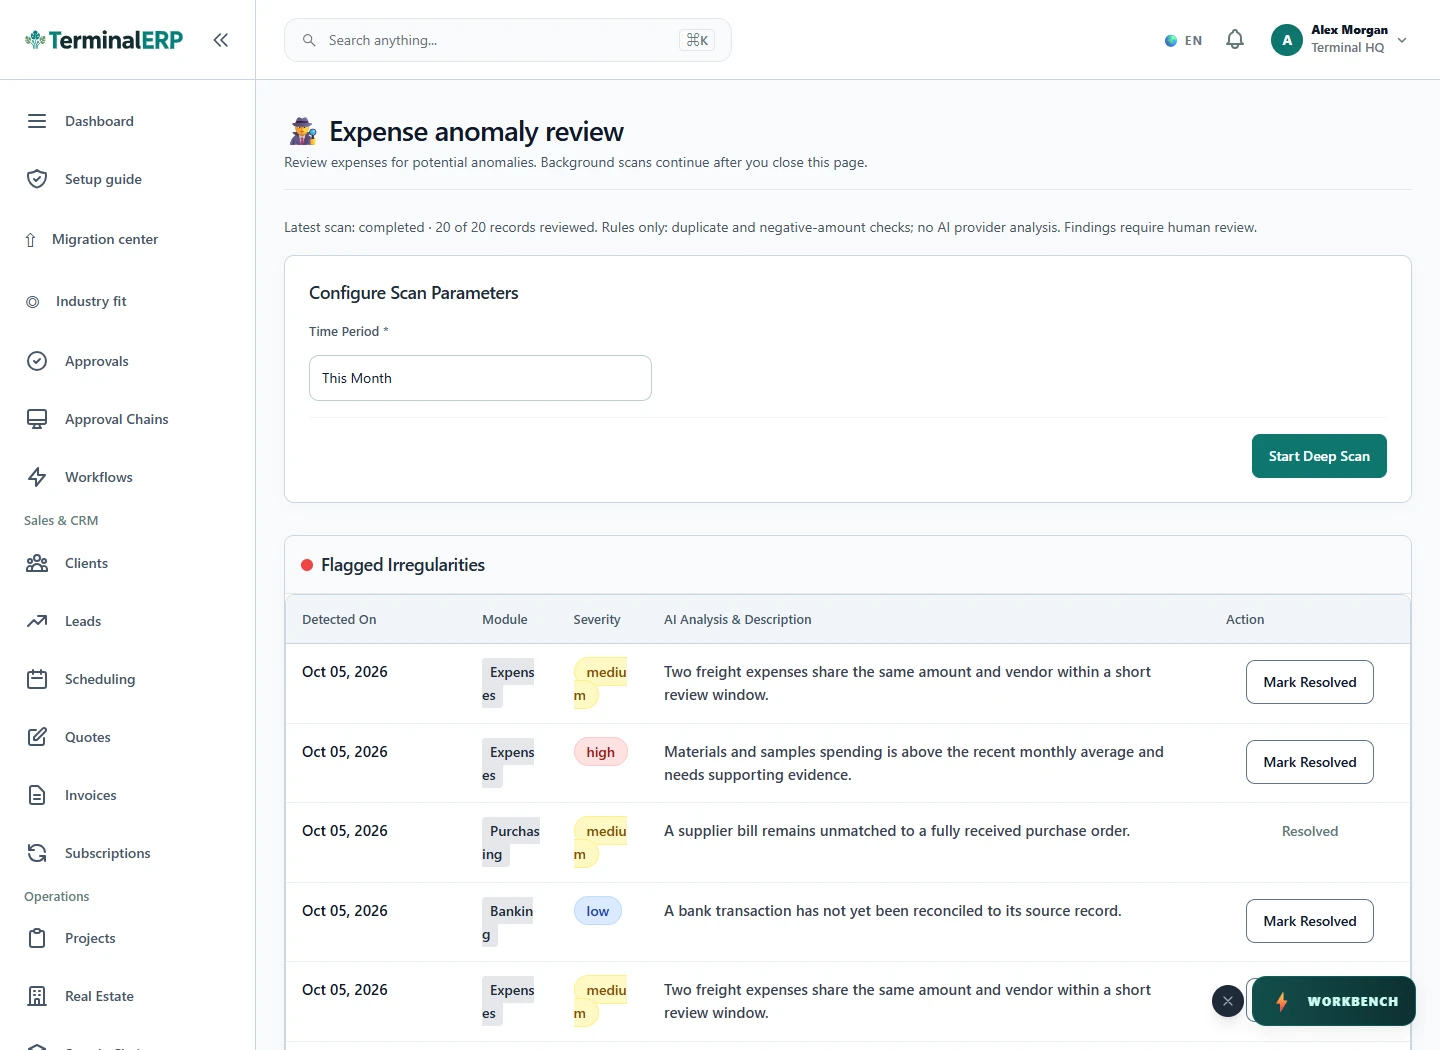Click the Workflows lightning icon

click(37, 477)
